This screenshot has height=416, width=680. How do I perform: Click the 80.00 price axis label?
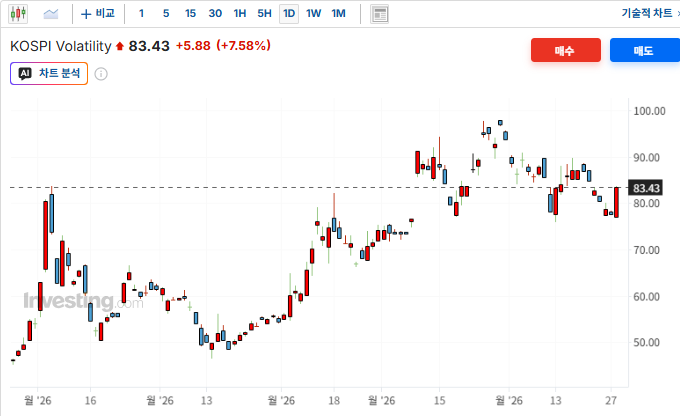click(x=646, y=203)
